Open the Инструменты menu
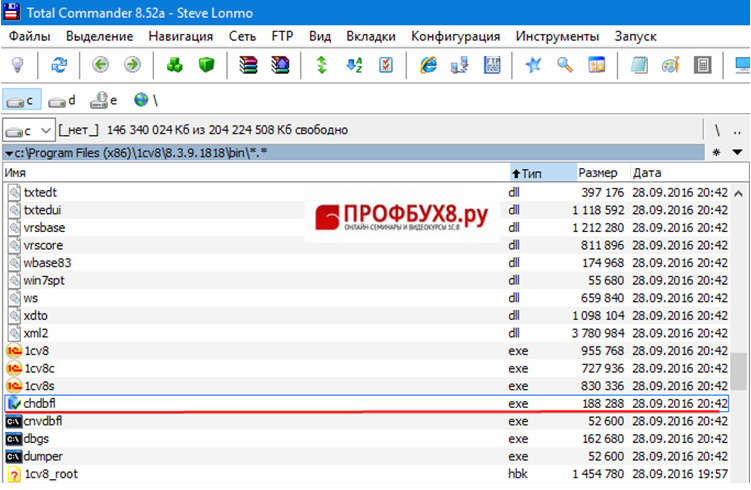Viewport: 751px width, 490px height. 558,36
